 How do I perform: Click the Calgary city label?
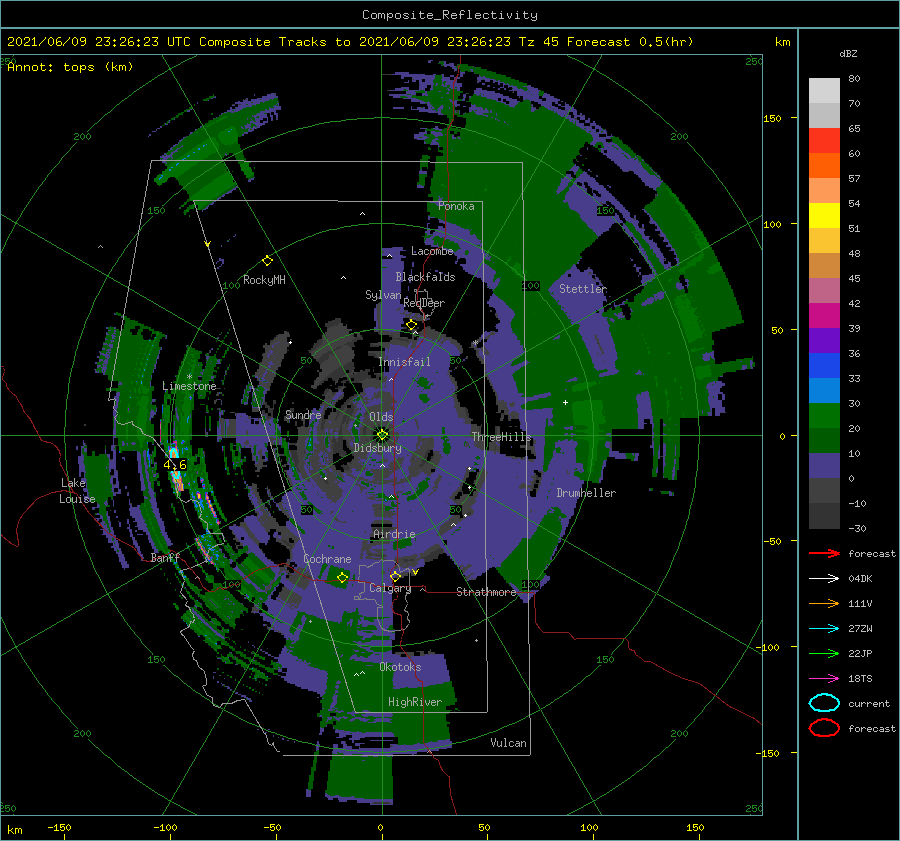coord(390,588)
